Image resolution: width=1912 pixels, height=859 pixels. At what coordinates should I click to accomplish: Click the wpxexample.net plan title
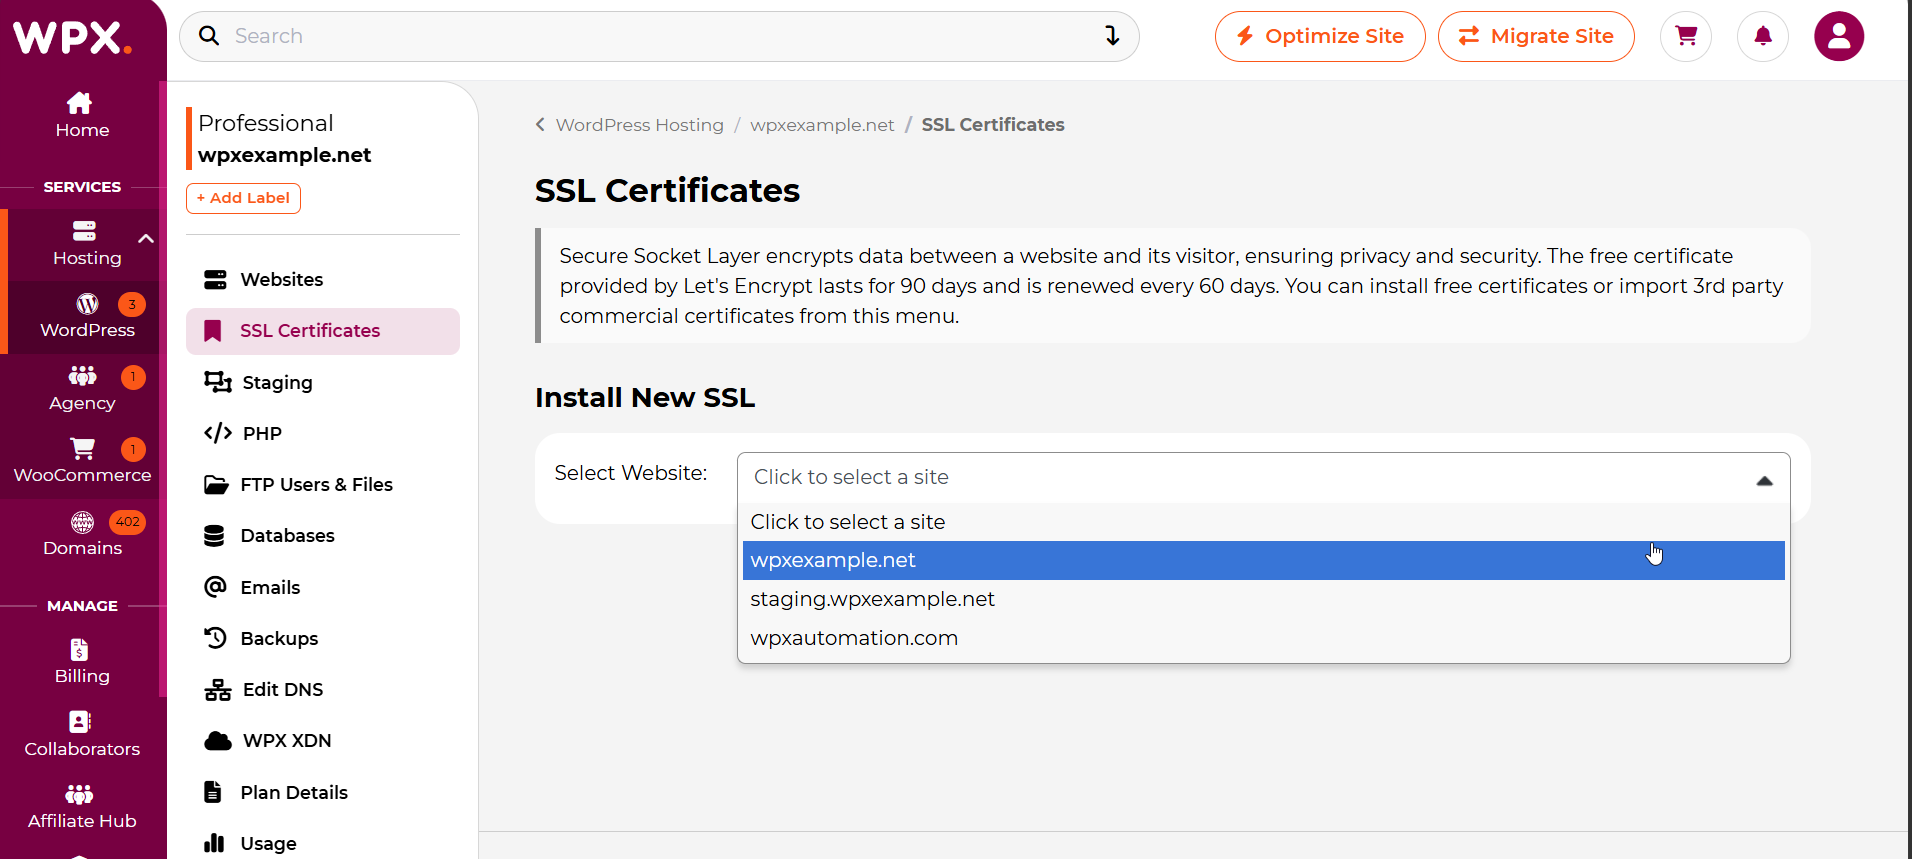pos(285,155)
